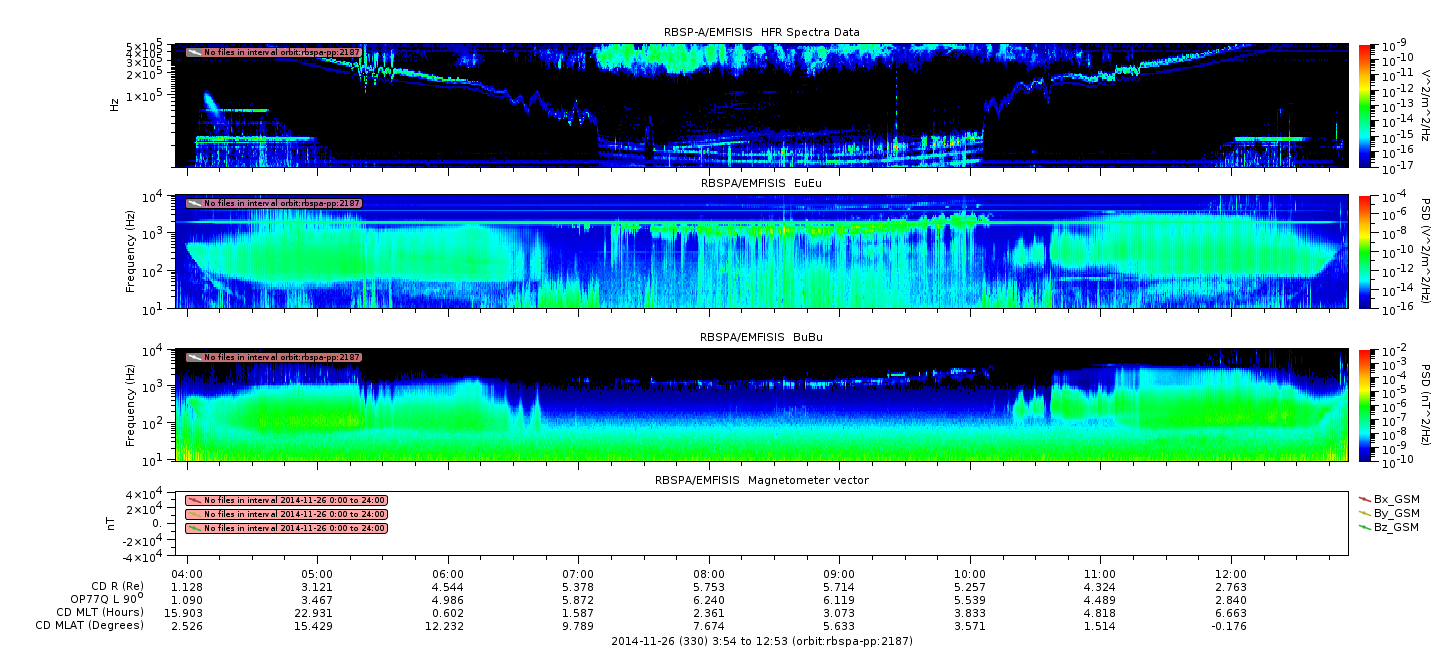Click the middle warning icon in the Magnetometer panel

point(194,514)
